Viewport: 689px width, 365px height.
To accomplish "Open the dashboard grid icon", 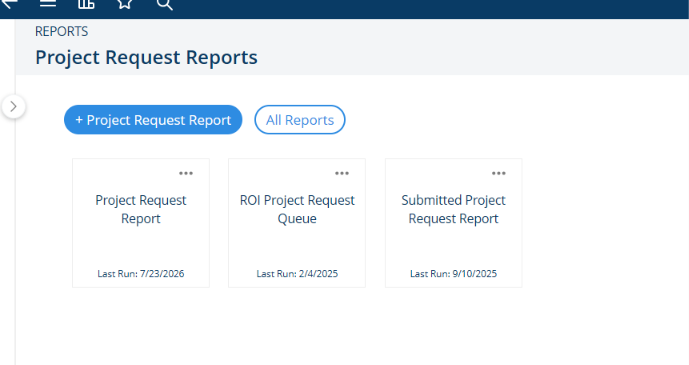I will (x=86, y=4).
